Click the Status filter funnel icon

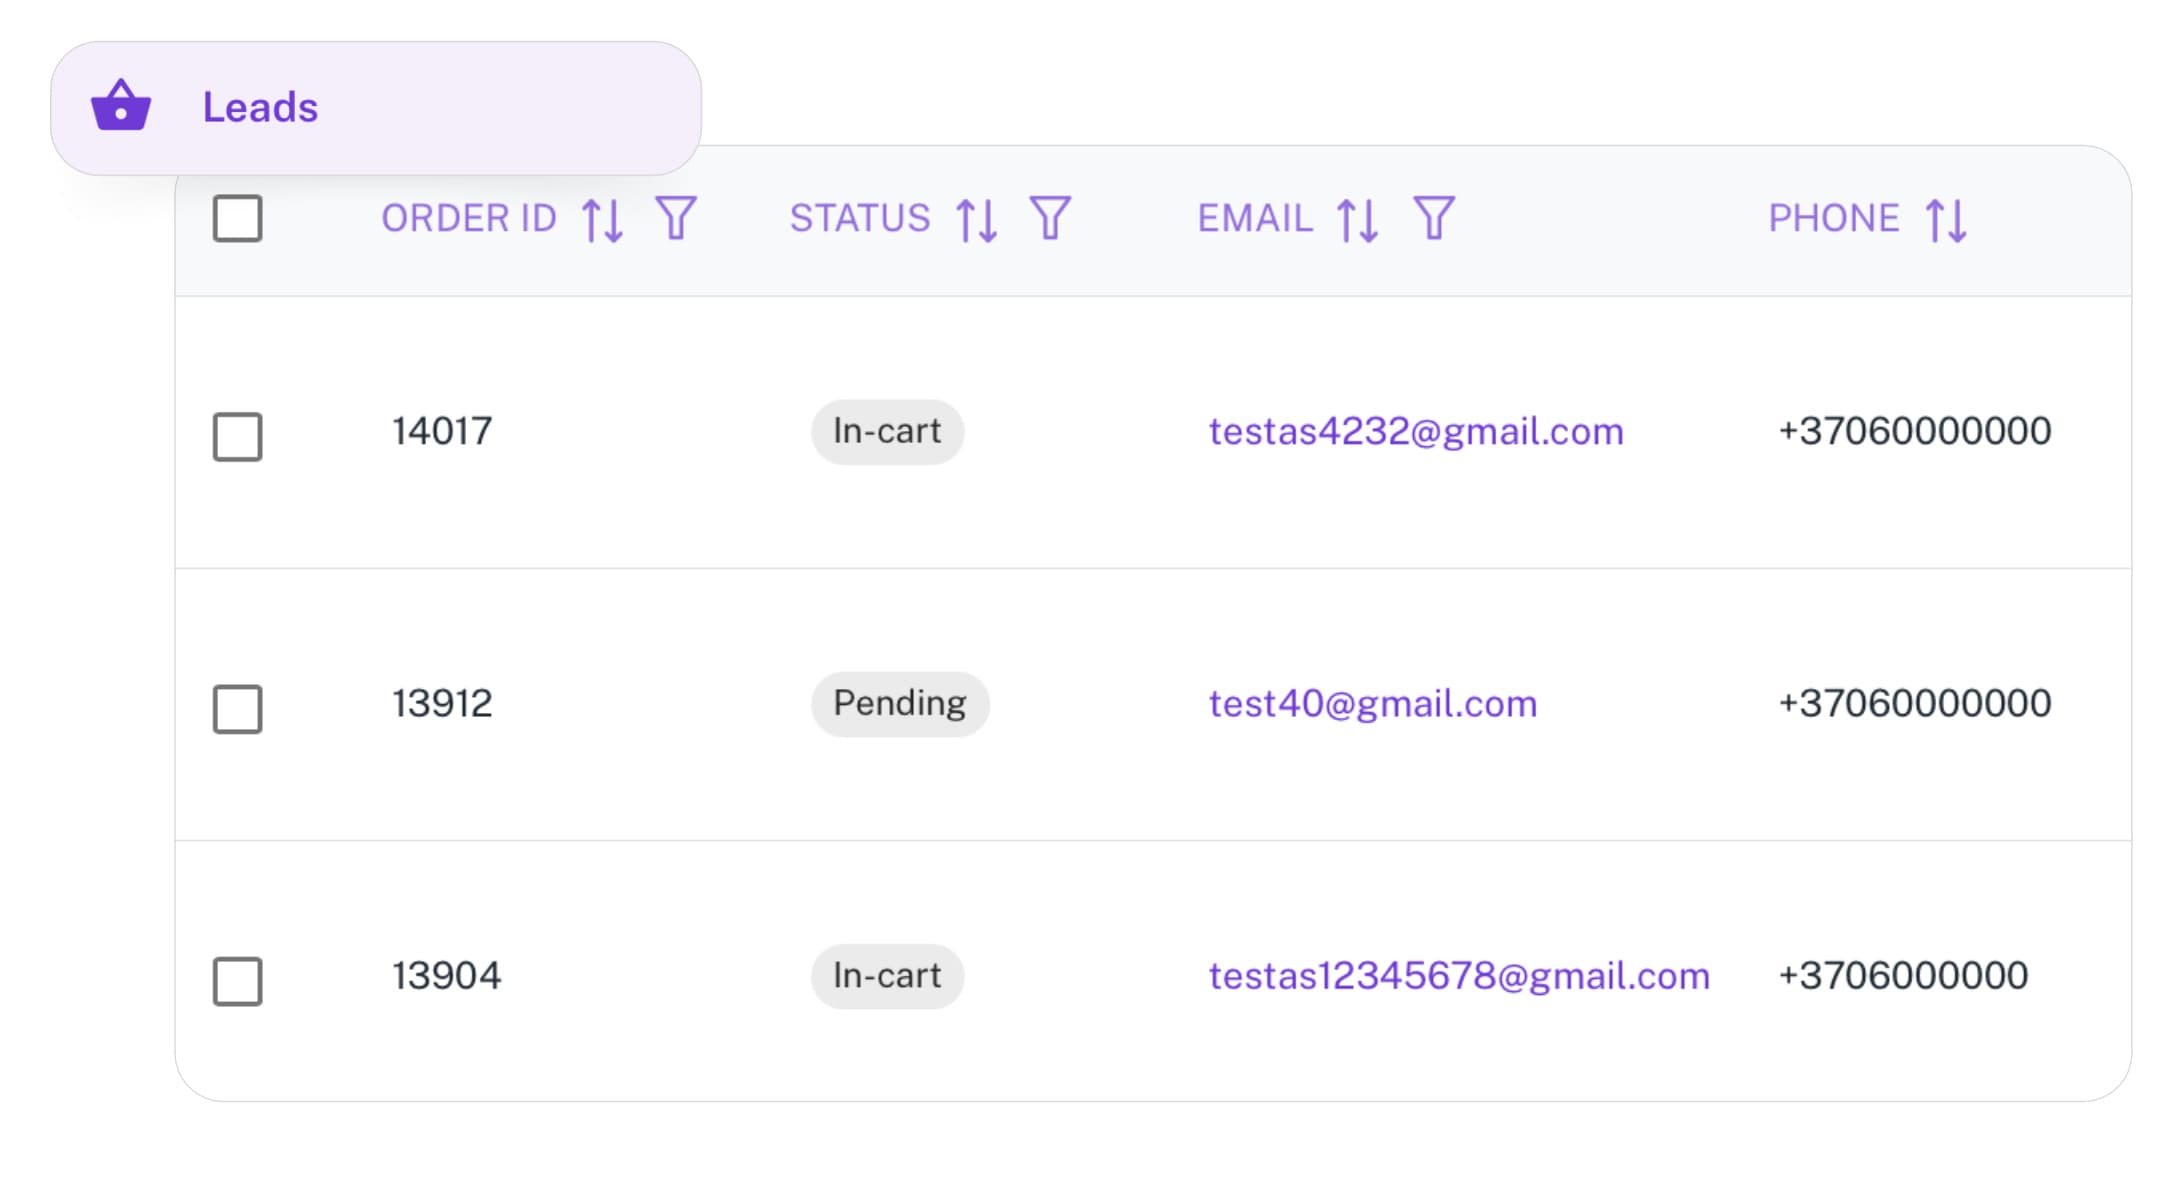point(1049,218)
